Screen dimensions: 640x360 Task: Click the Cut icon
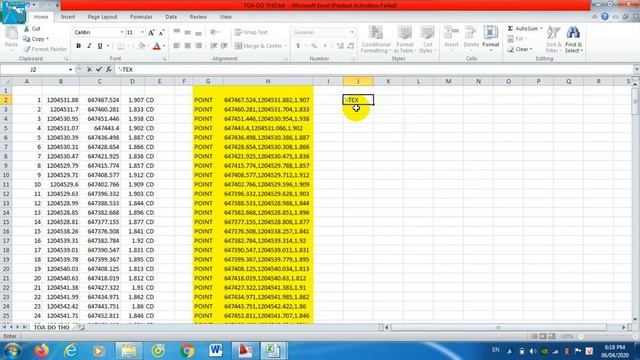coord(32,29)
